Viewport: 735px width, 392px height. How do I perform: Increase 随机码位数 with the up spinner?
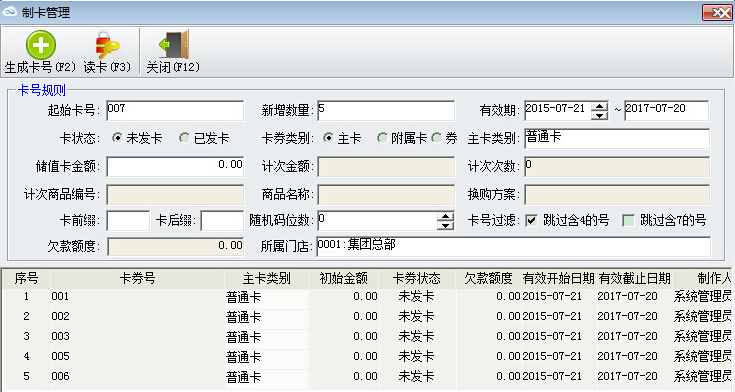click(x=445, y=217)
